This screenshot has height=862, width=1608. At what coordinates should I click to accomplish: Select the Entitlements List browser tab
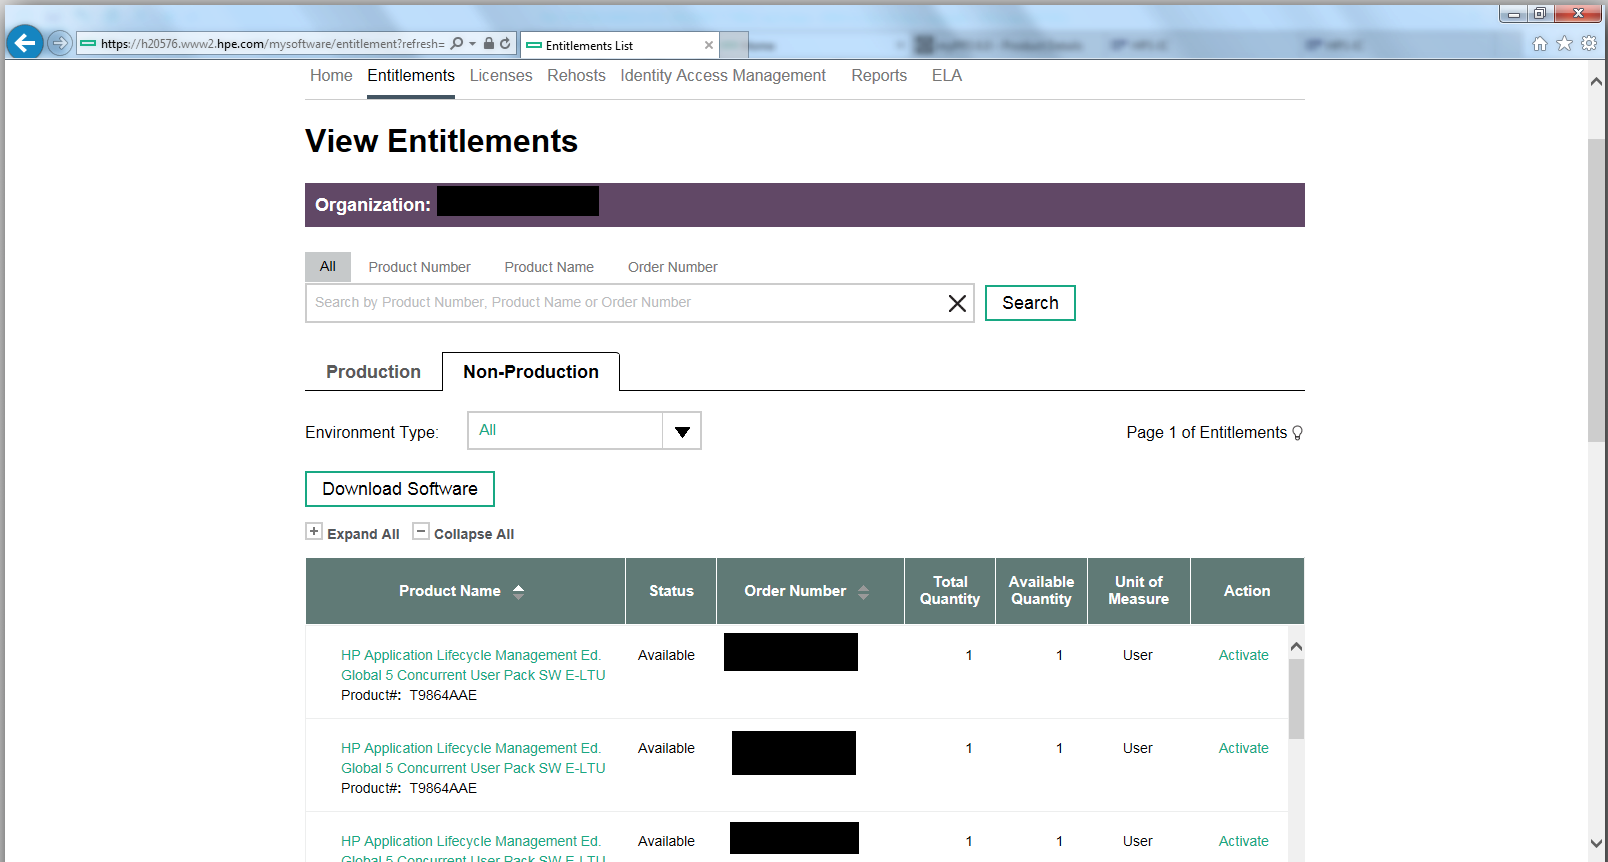(x=620, y=45)
